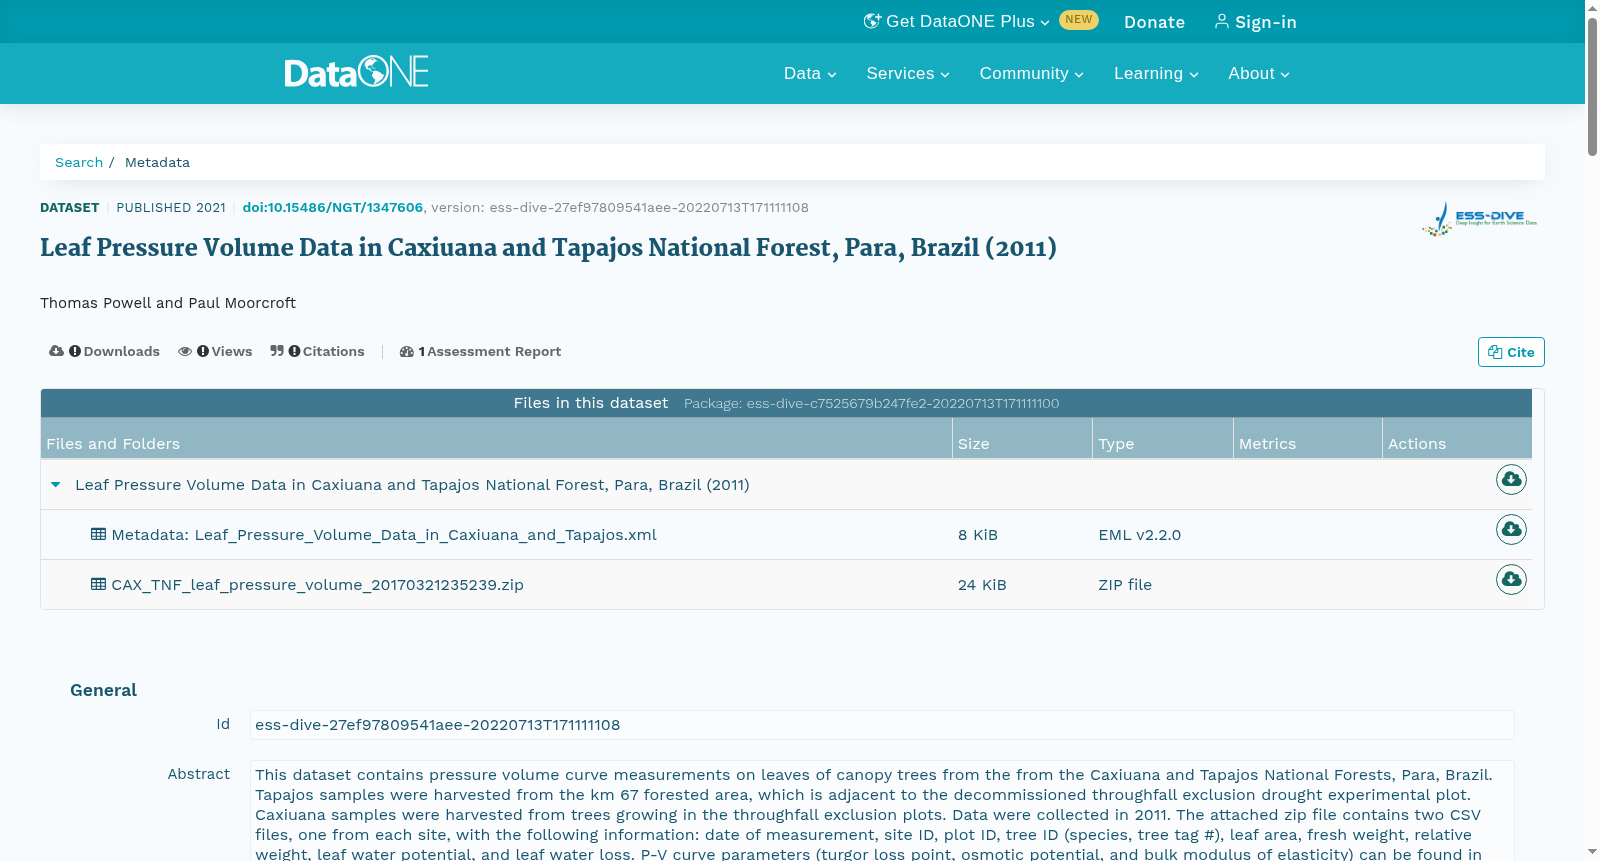
Task: Click the ZIP file type cell
Action: (1125, 585)
